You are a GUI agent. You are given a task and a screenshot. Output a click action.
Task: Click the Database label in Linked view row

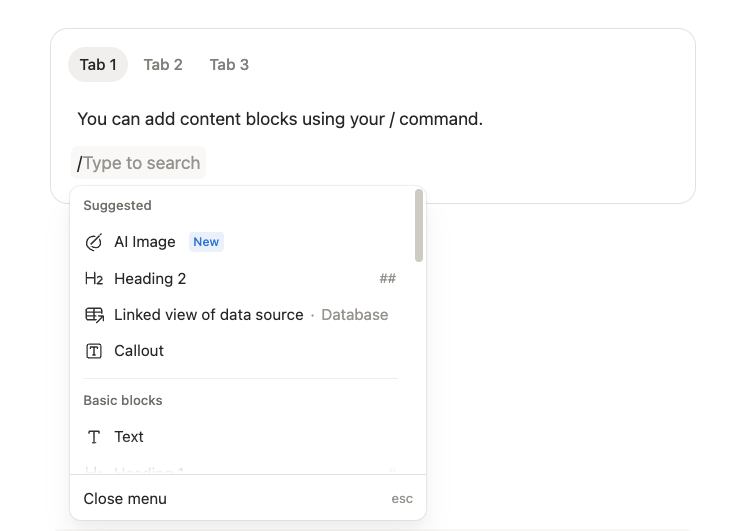coord(354,315)
